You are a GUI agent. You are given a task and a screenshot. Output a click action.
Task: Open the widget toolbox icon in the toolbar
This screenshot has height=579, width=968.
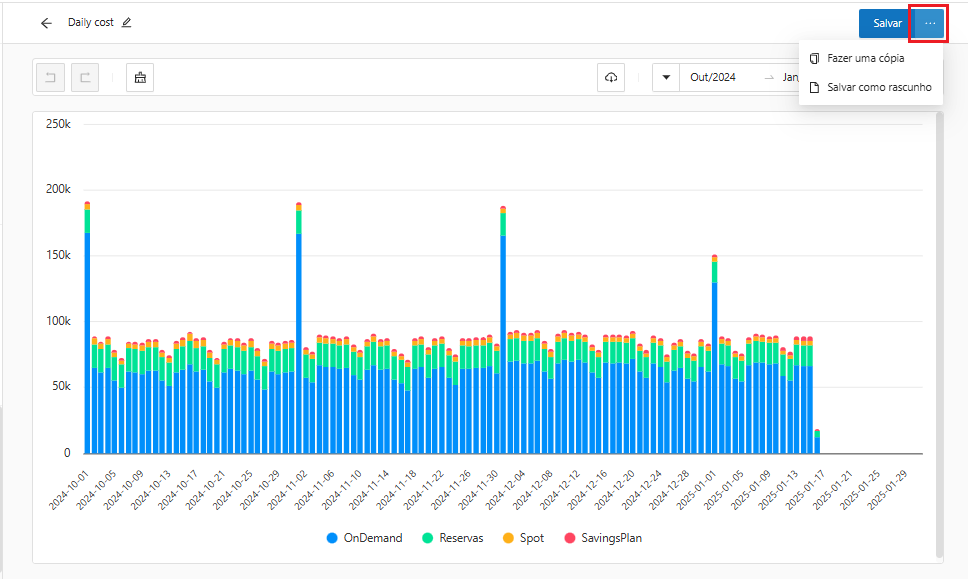click(x=140, y=77)
